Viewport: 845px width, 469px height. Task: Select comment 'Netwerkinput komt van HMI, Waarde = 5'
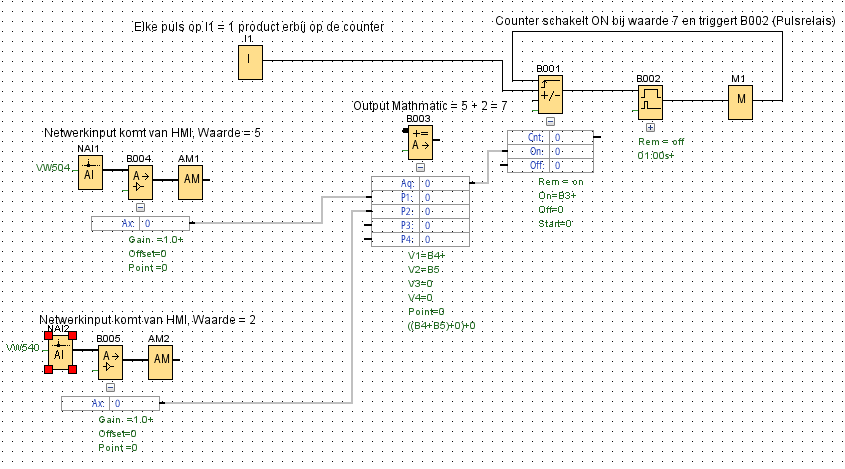tap(153, 133)
